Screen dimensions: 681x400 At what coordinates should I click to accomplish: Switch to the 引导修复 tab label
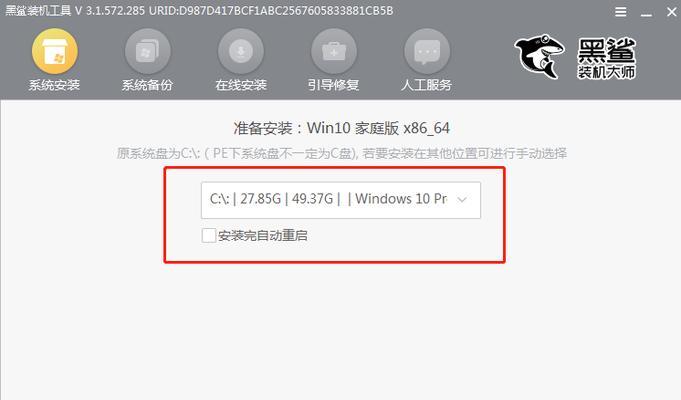(334, 85)
